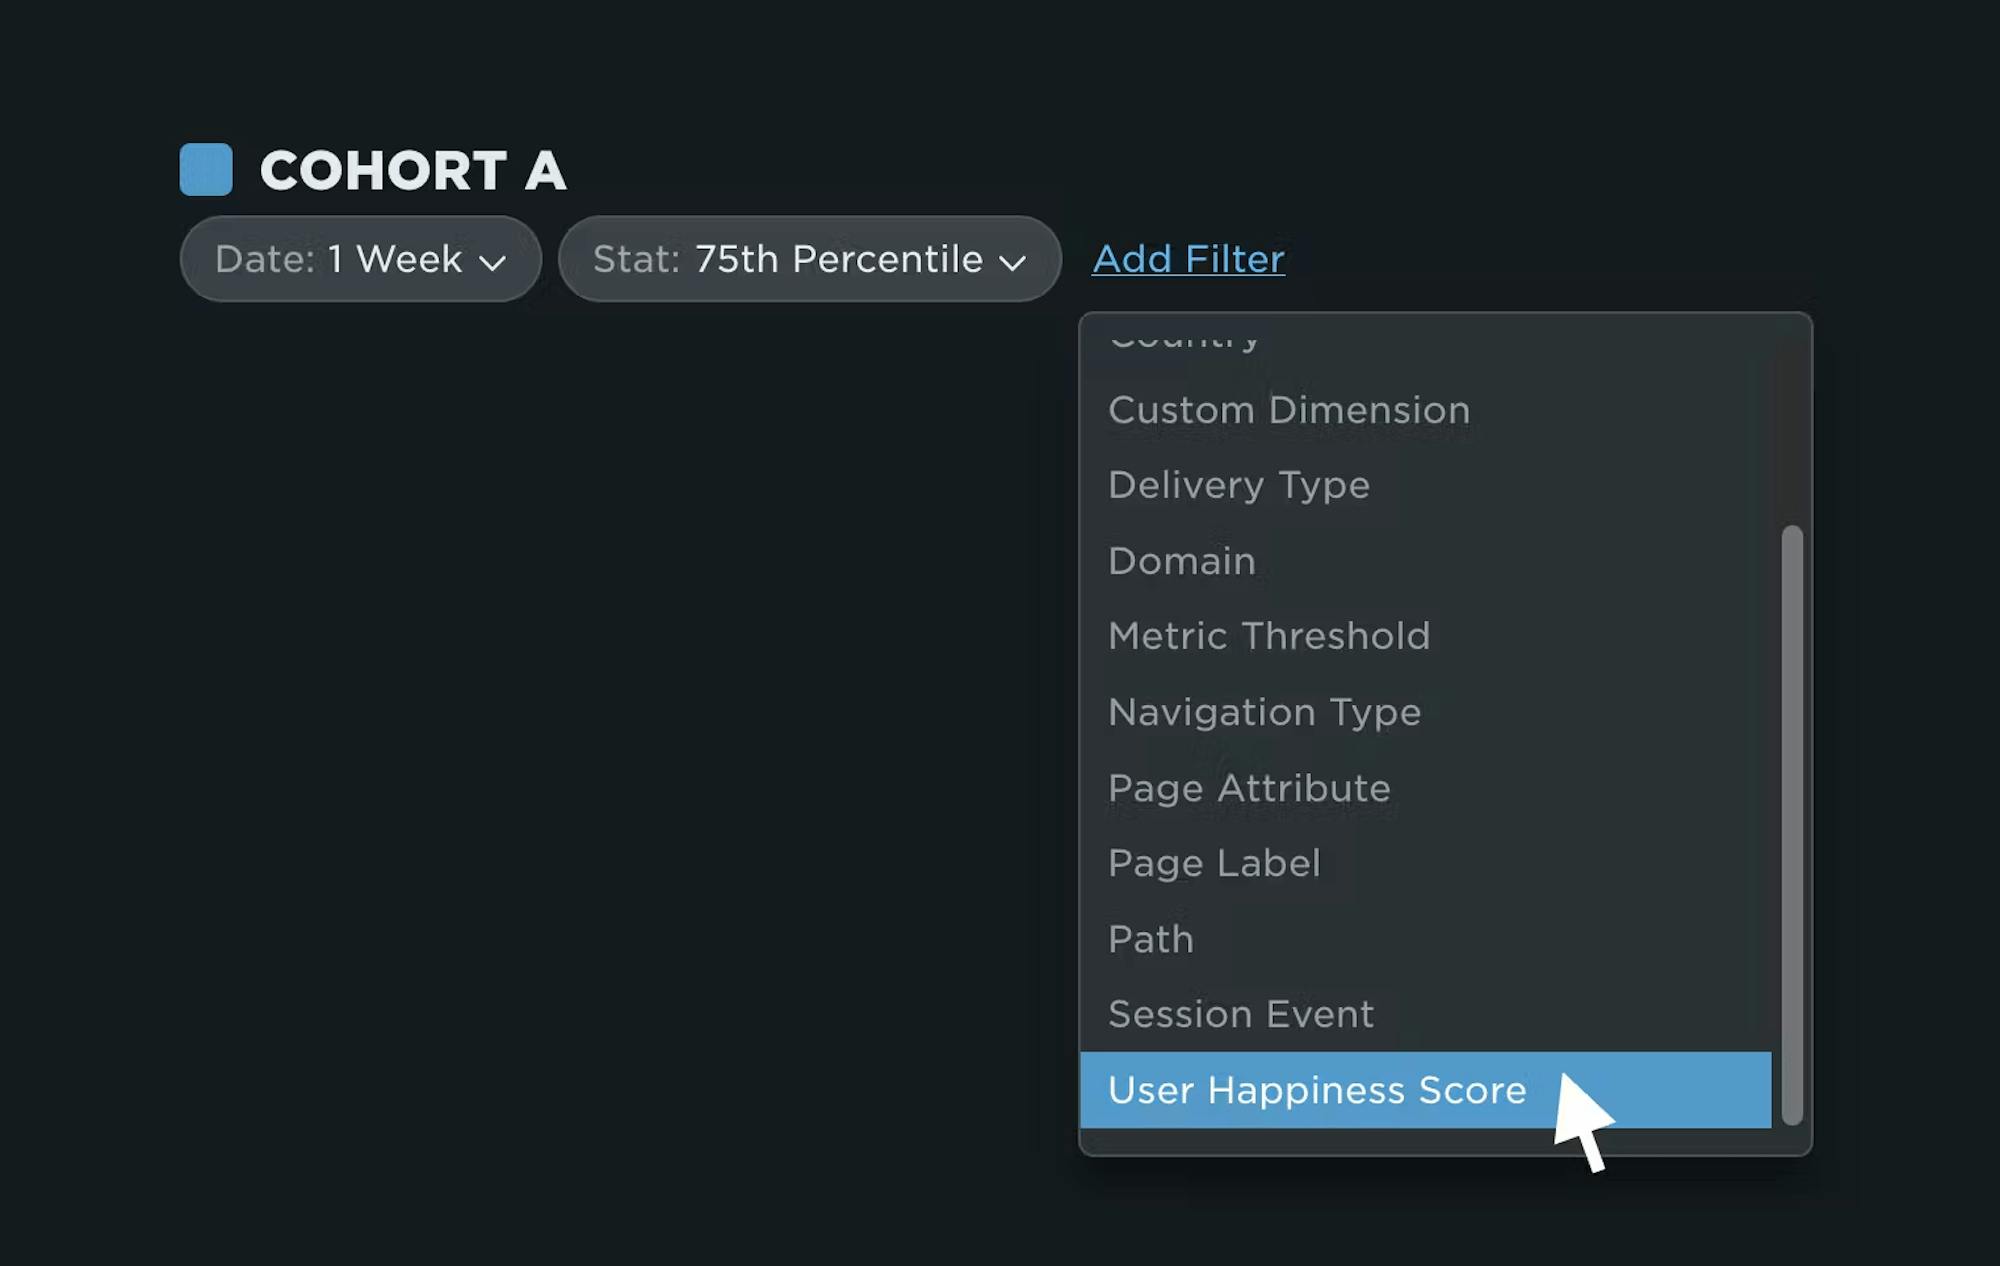Choose Custom Dimension from the filter list
Screen dimensions: 2000x1266
click(x=1289, y=410)
